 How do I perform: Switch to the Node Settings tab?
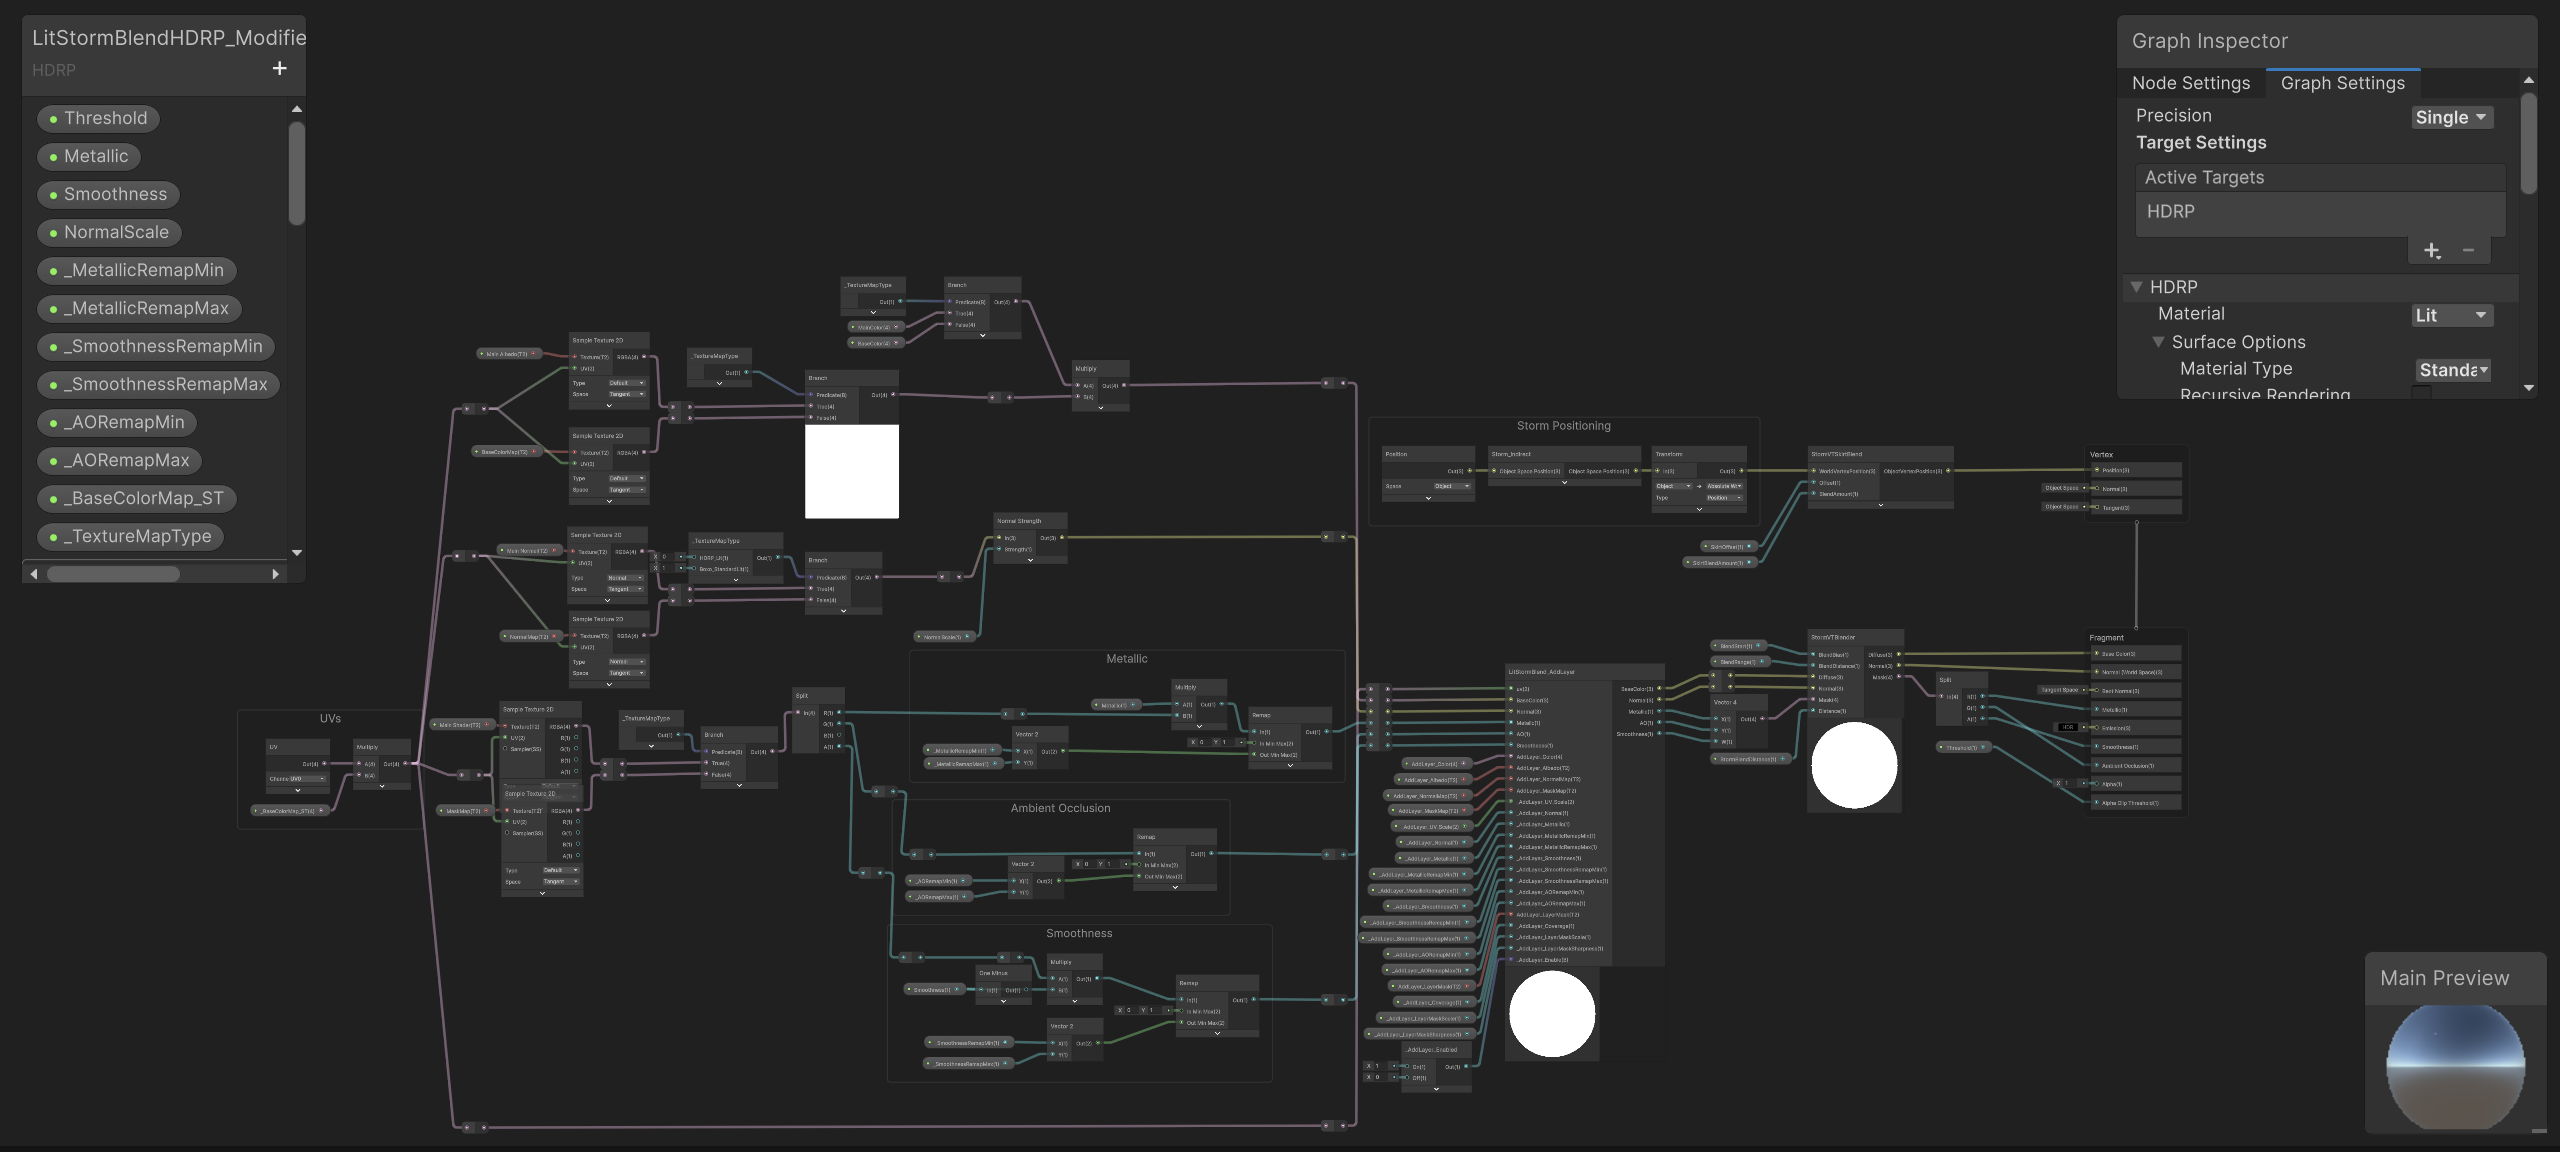[2190, 83]
